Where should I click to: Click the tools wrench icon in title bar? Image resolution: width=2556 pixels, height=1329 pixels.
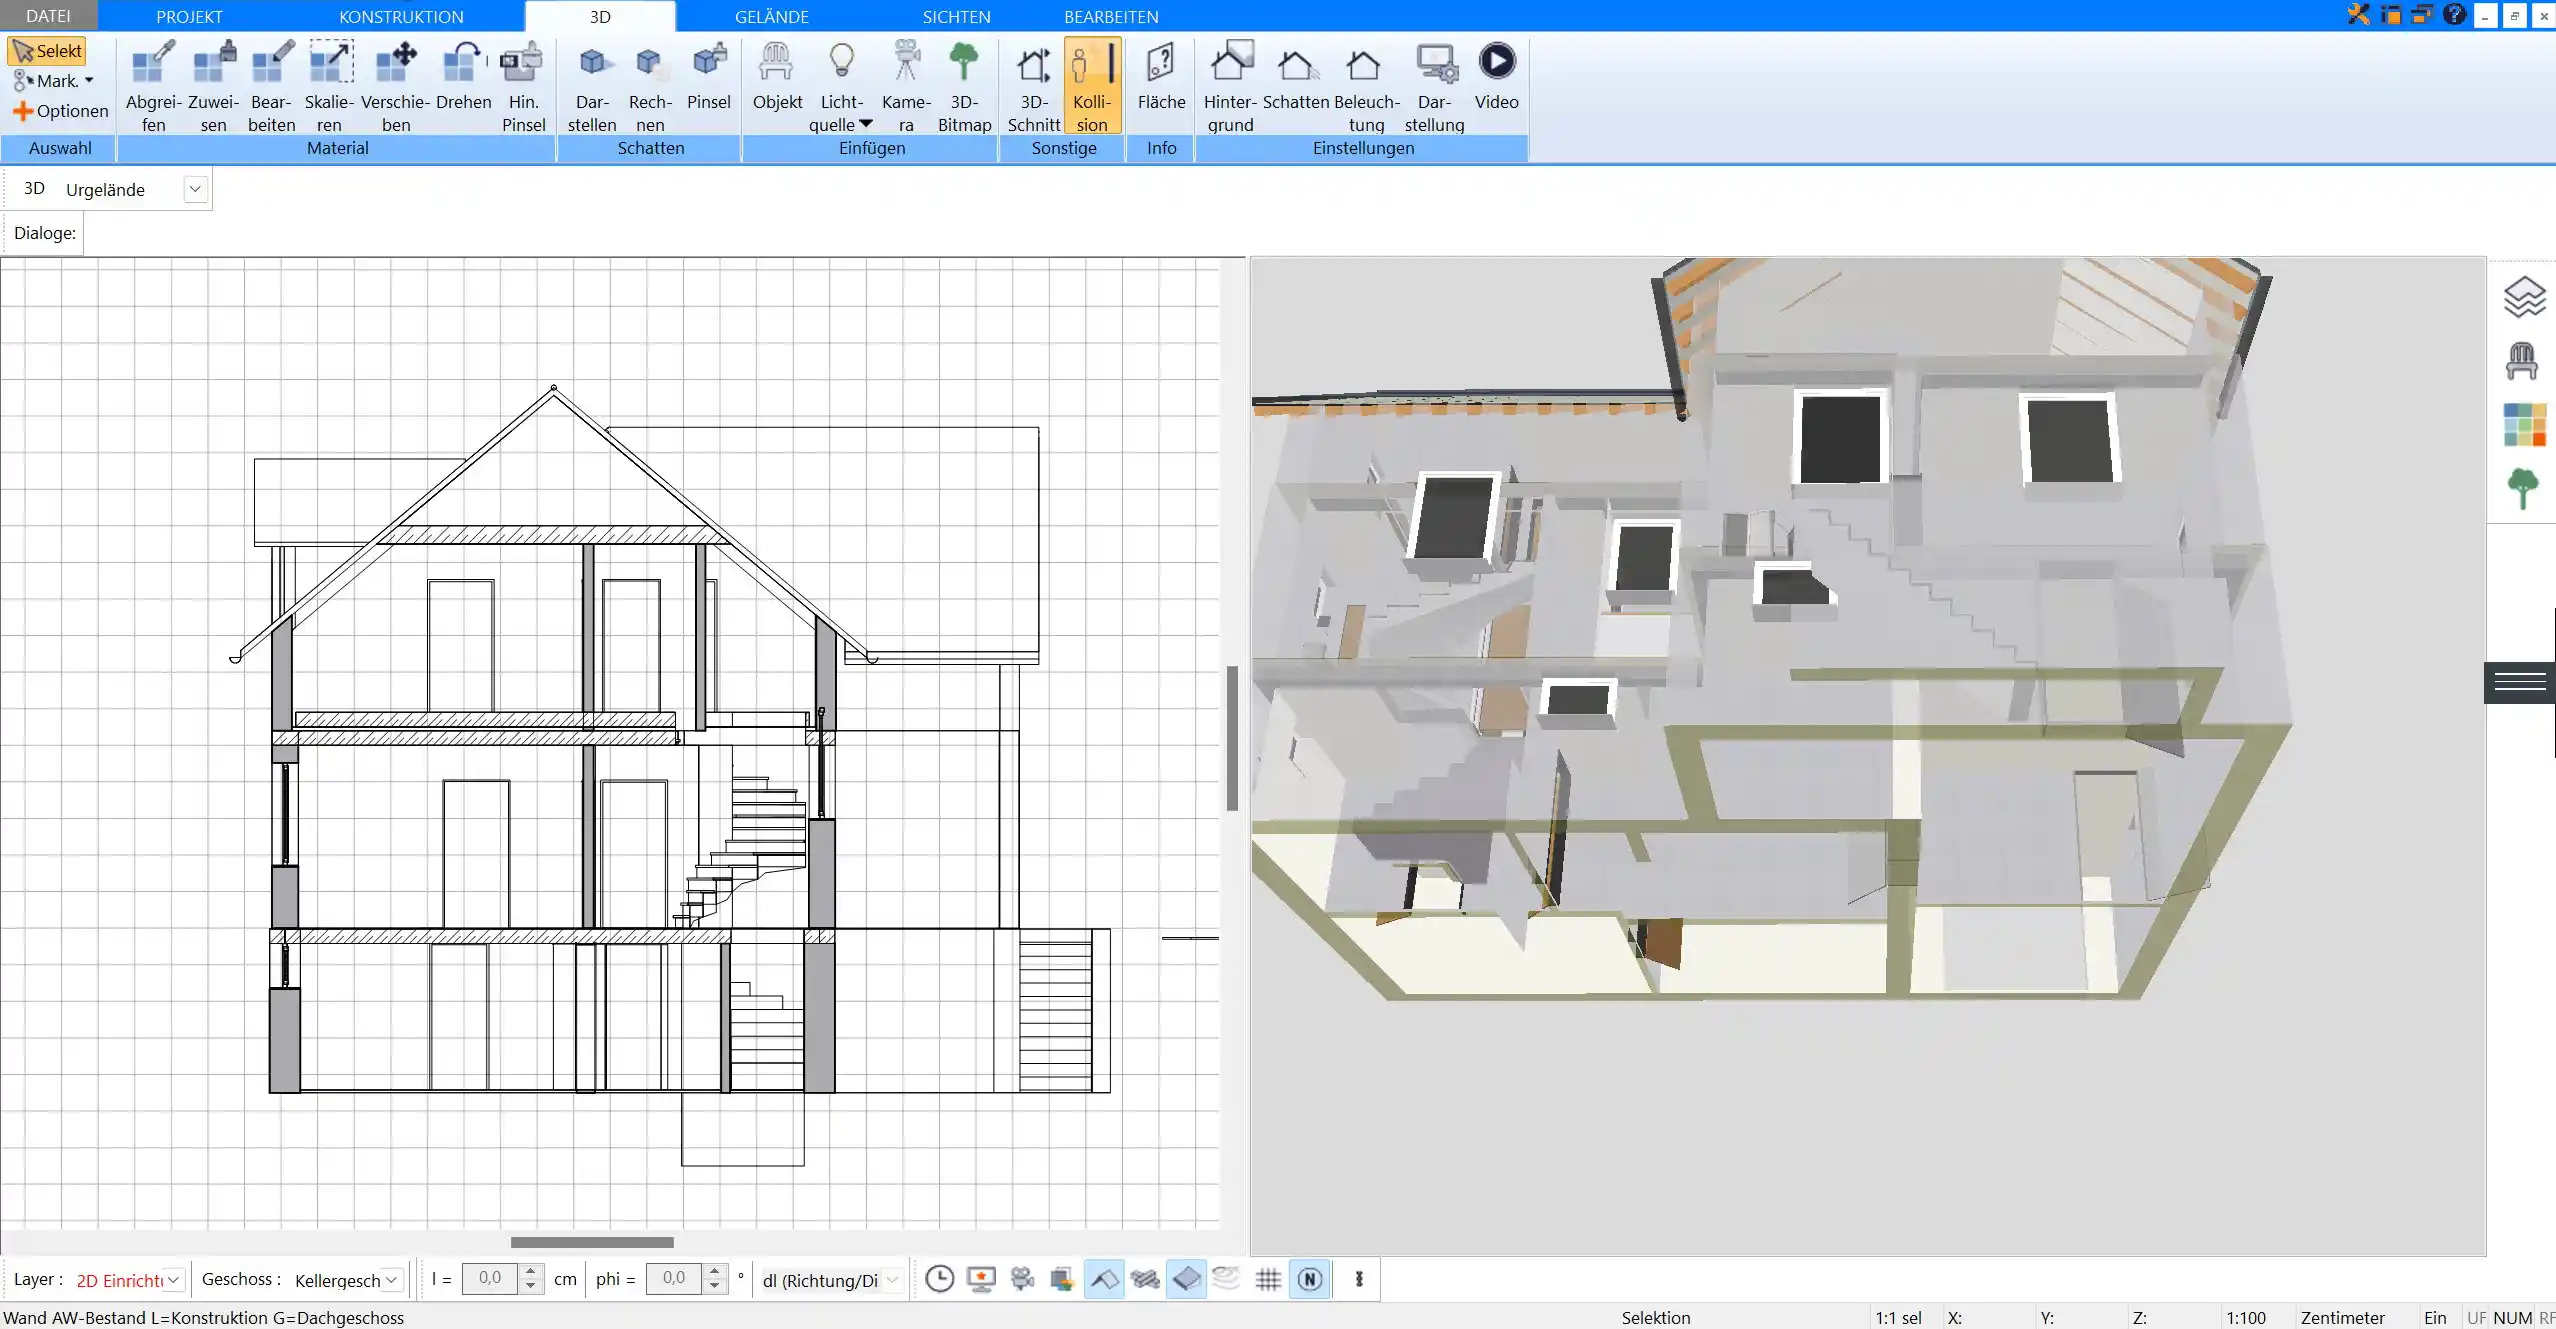point(2359,14)
